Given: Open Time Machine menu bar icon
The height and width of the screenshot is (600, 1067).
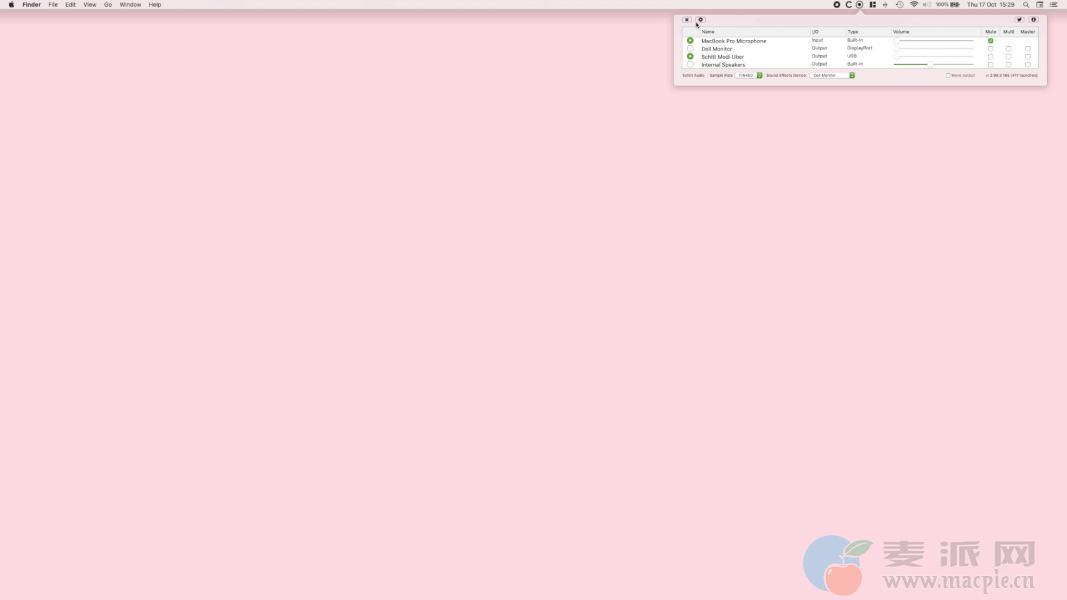Looking at the screenshot, I should coord(899,5).
